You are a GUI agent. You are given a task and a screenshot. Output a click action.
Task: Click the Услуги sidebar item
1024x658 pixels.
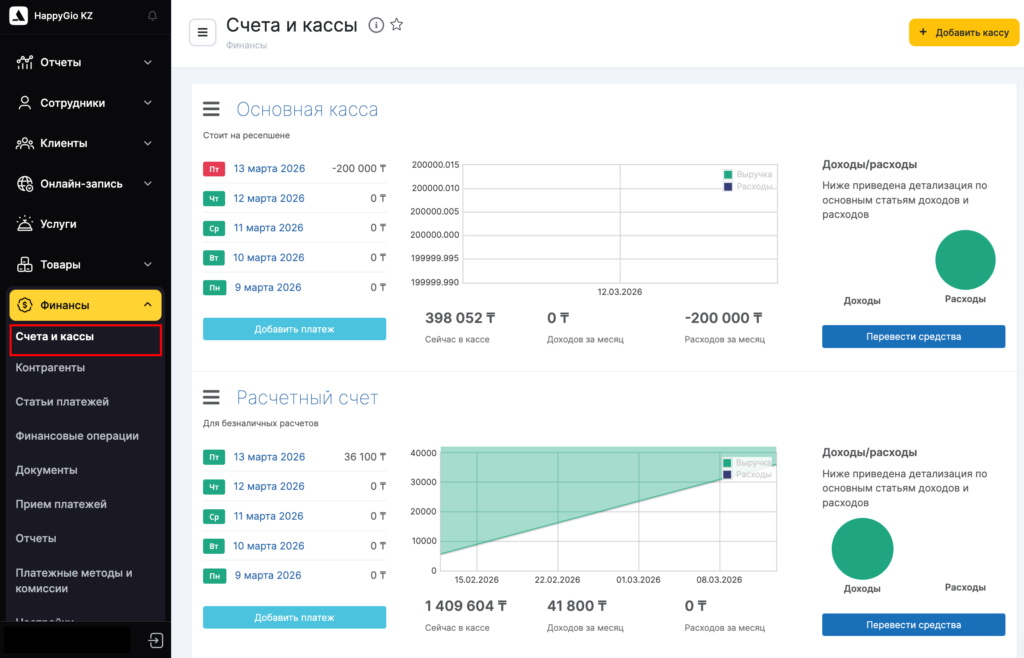[58, 224]
